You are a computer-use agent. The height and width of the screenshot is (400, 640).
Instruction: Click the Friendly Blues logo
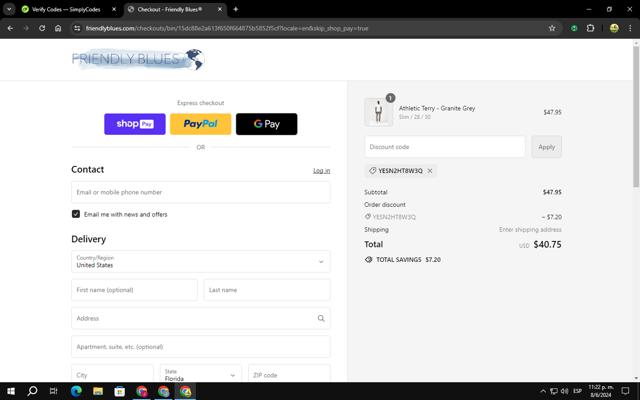click(x=138, y=60)
